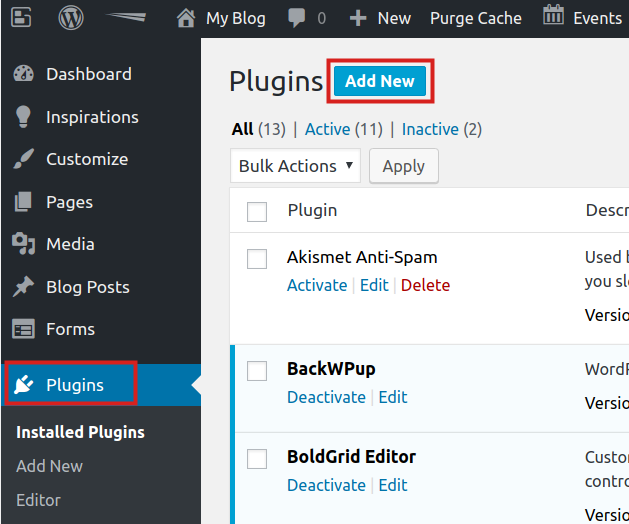Click the Media library icon
629x524 pixels.
click(x=24, y=244)
